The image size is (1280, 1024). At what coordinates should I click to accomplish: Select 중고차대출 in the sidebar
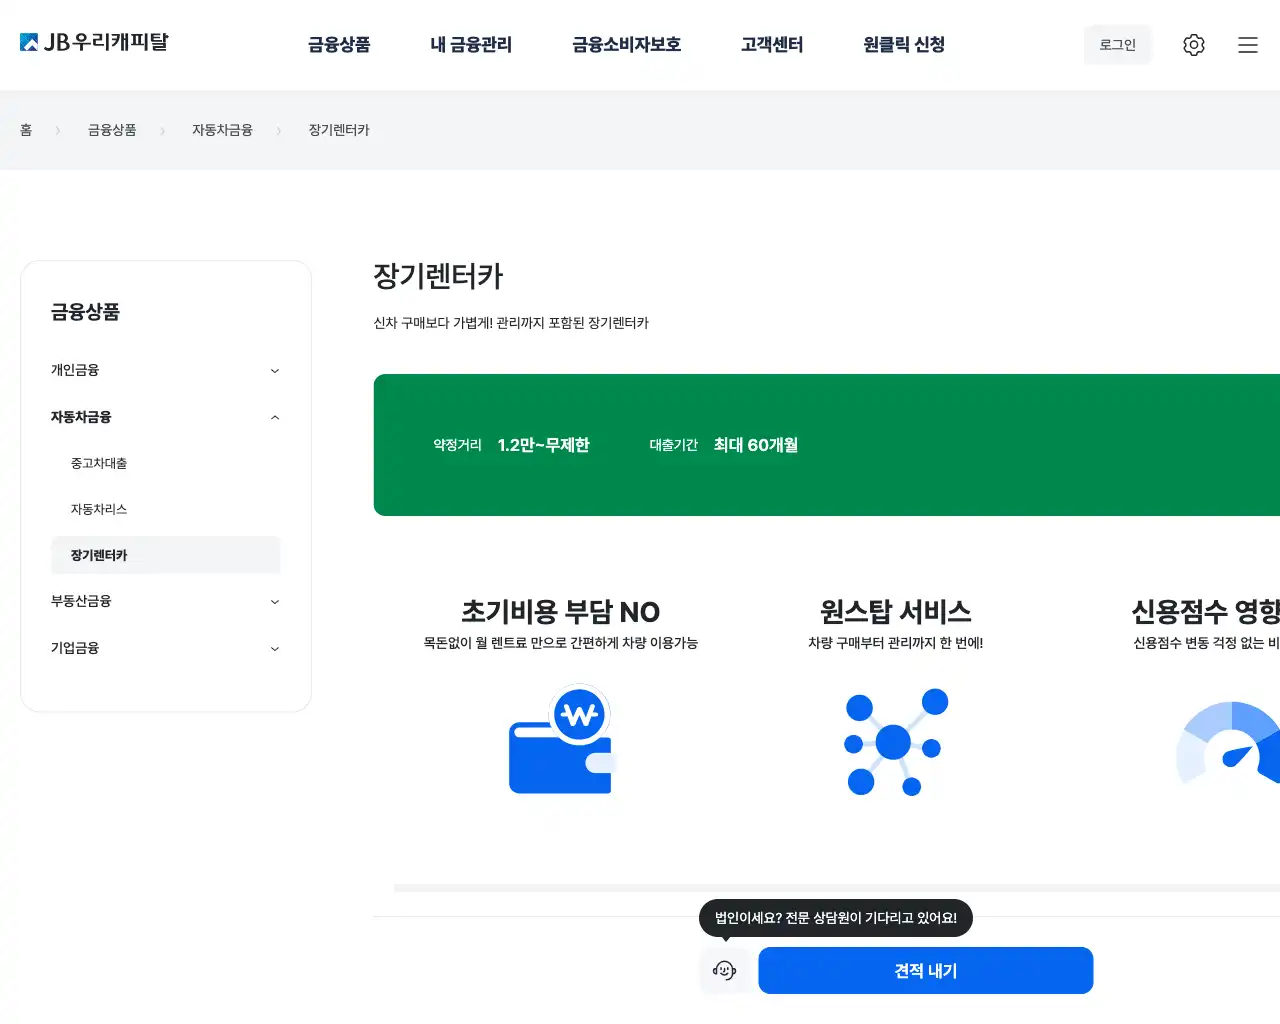pyautogui.click(x=99, y=463)
